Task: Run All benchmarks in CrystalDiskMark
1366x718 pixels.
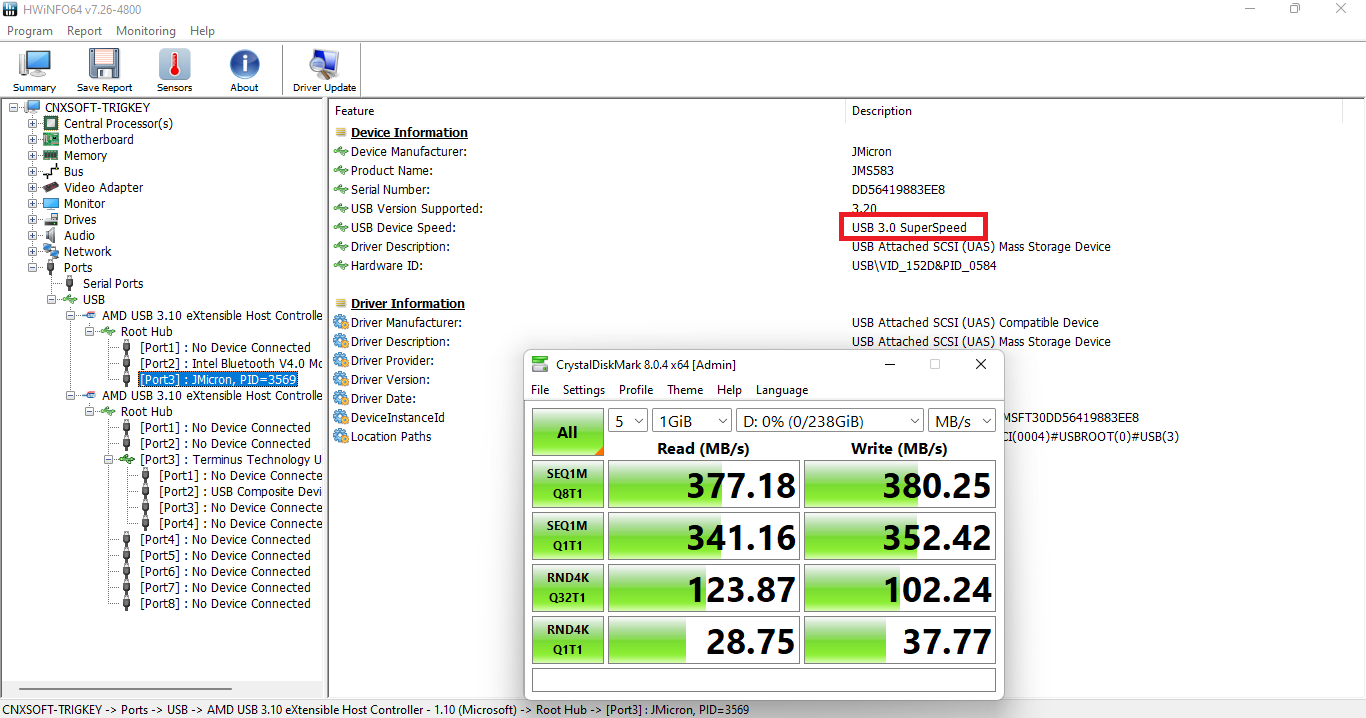Action: point(568,432)
